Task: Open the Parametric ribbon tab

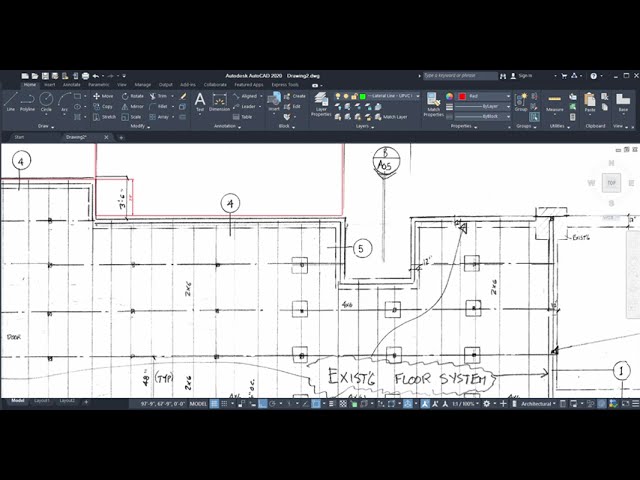Action: tap(99, 85)
